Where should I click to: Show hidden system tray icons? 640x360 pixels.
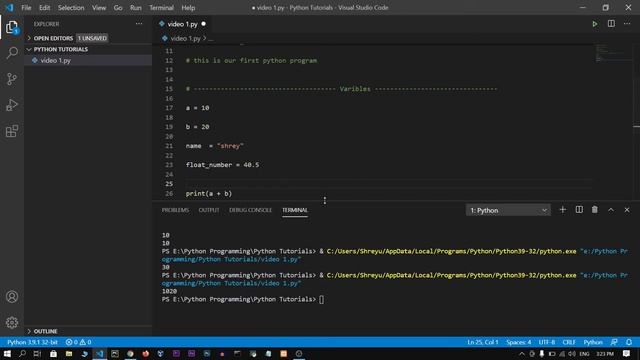pos(522,353)
